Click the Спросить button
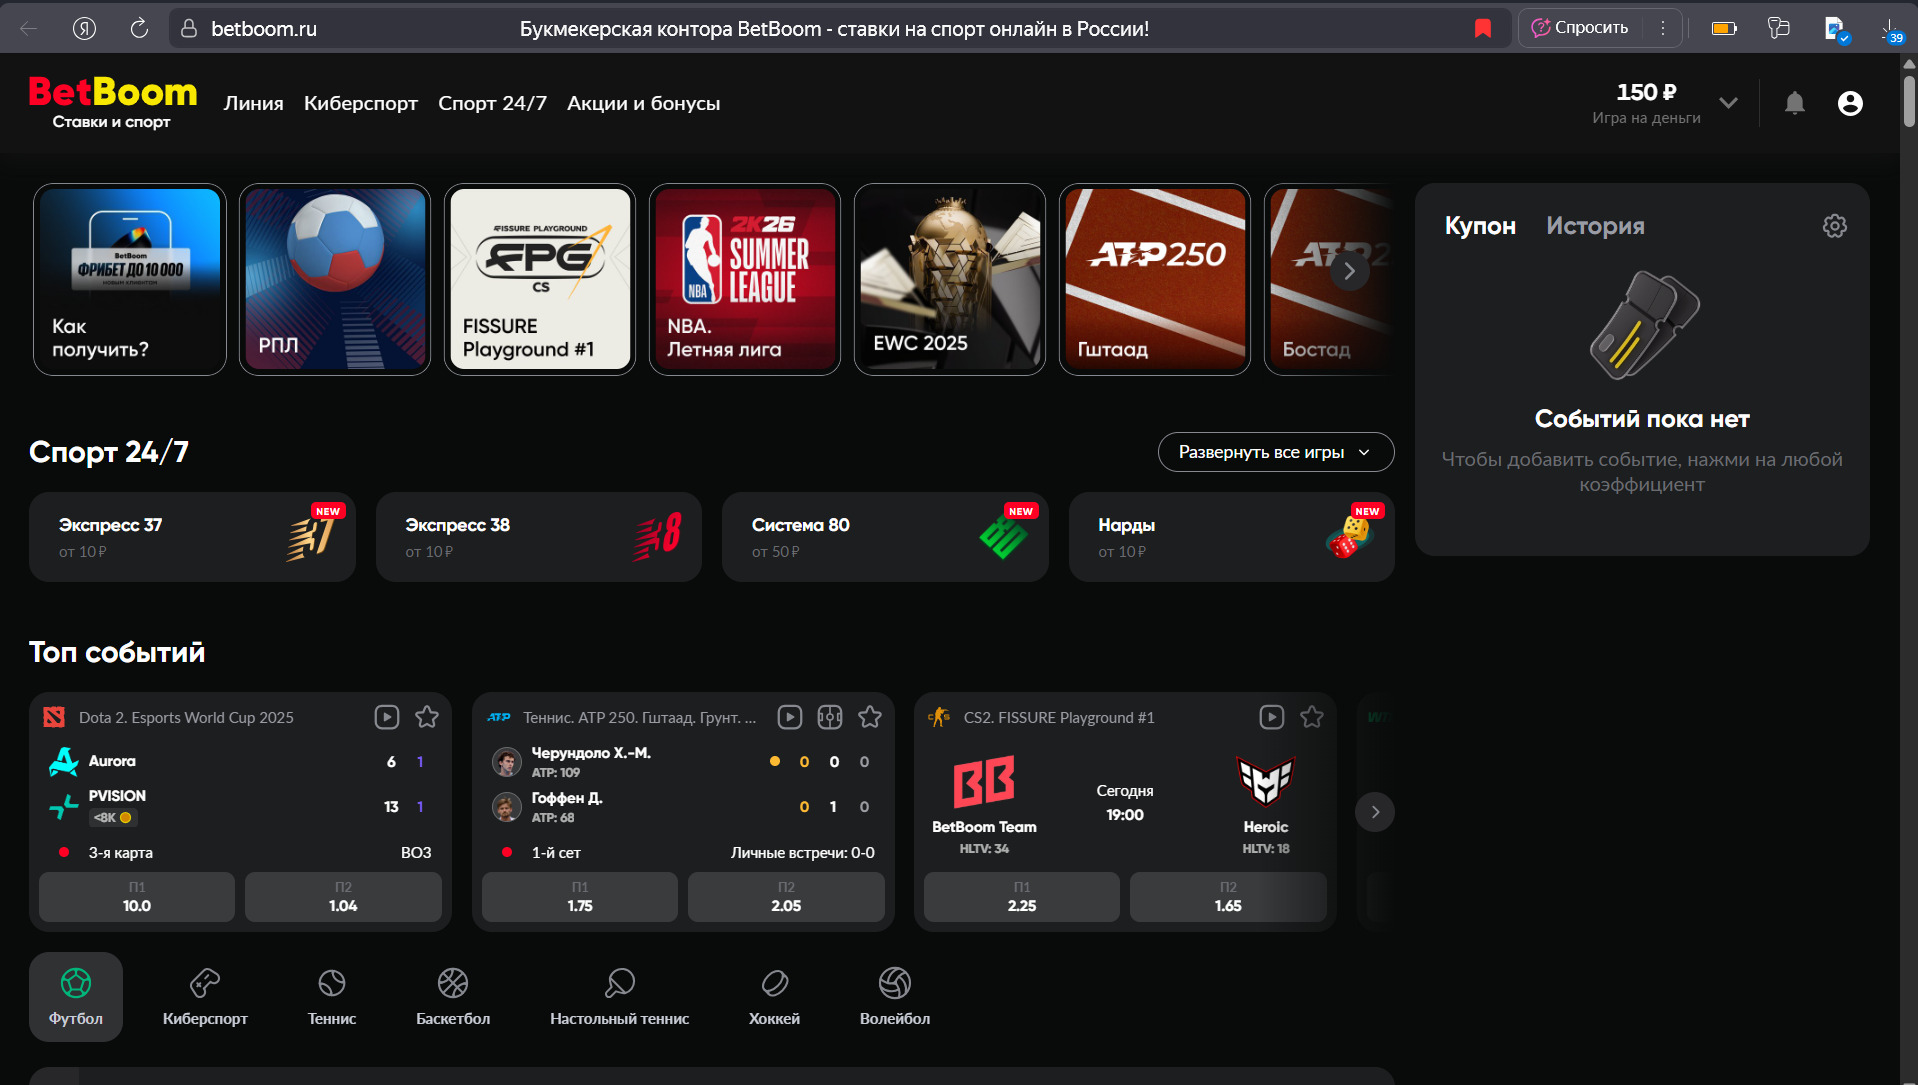1918x1085 pixels. pyautogui.click(x=1580, y=28)
